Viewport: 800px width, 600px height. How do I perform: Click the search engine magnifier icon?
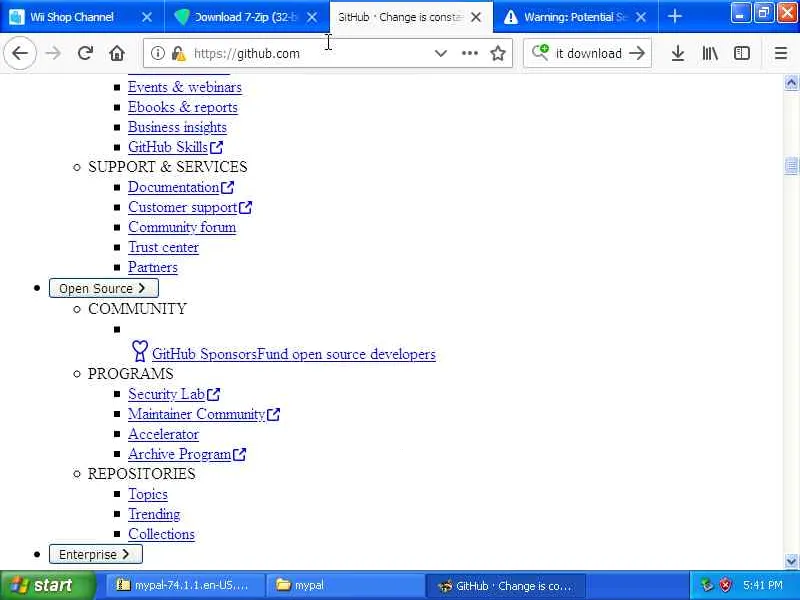[540, 53]
